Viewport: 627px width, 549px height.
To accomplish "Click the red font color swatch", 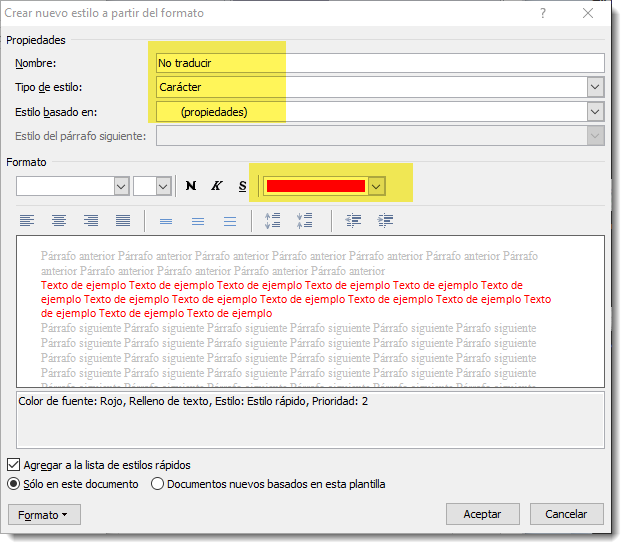I will pyautogui.click(x=316, y=186).
